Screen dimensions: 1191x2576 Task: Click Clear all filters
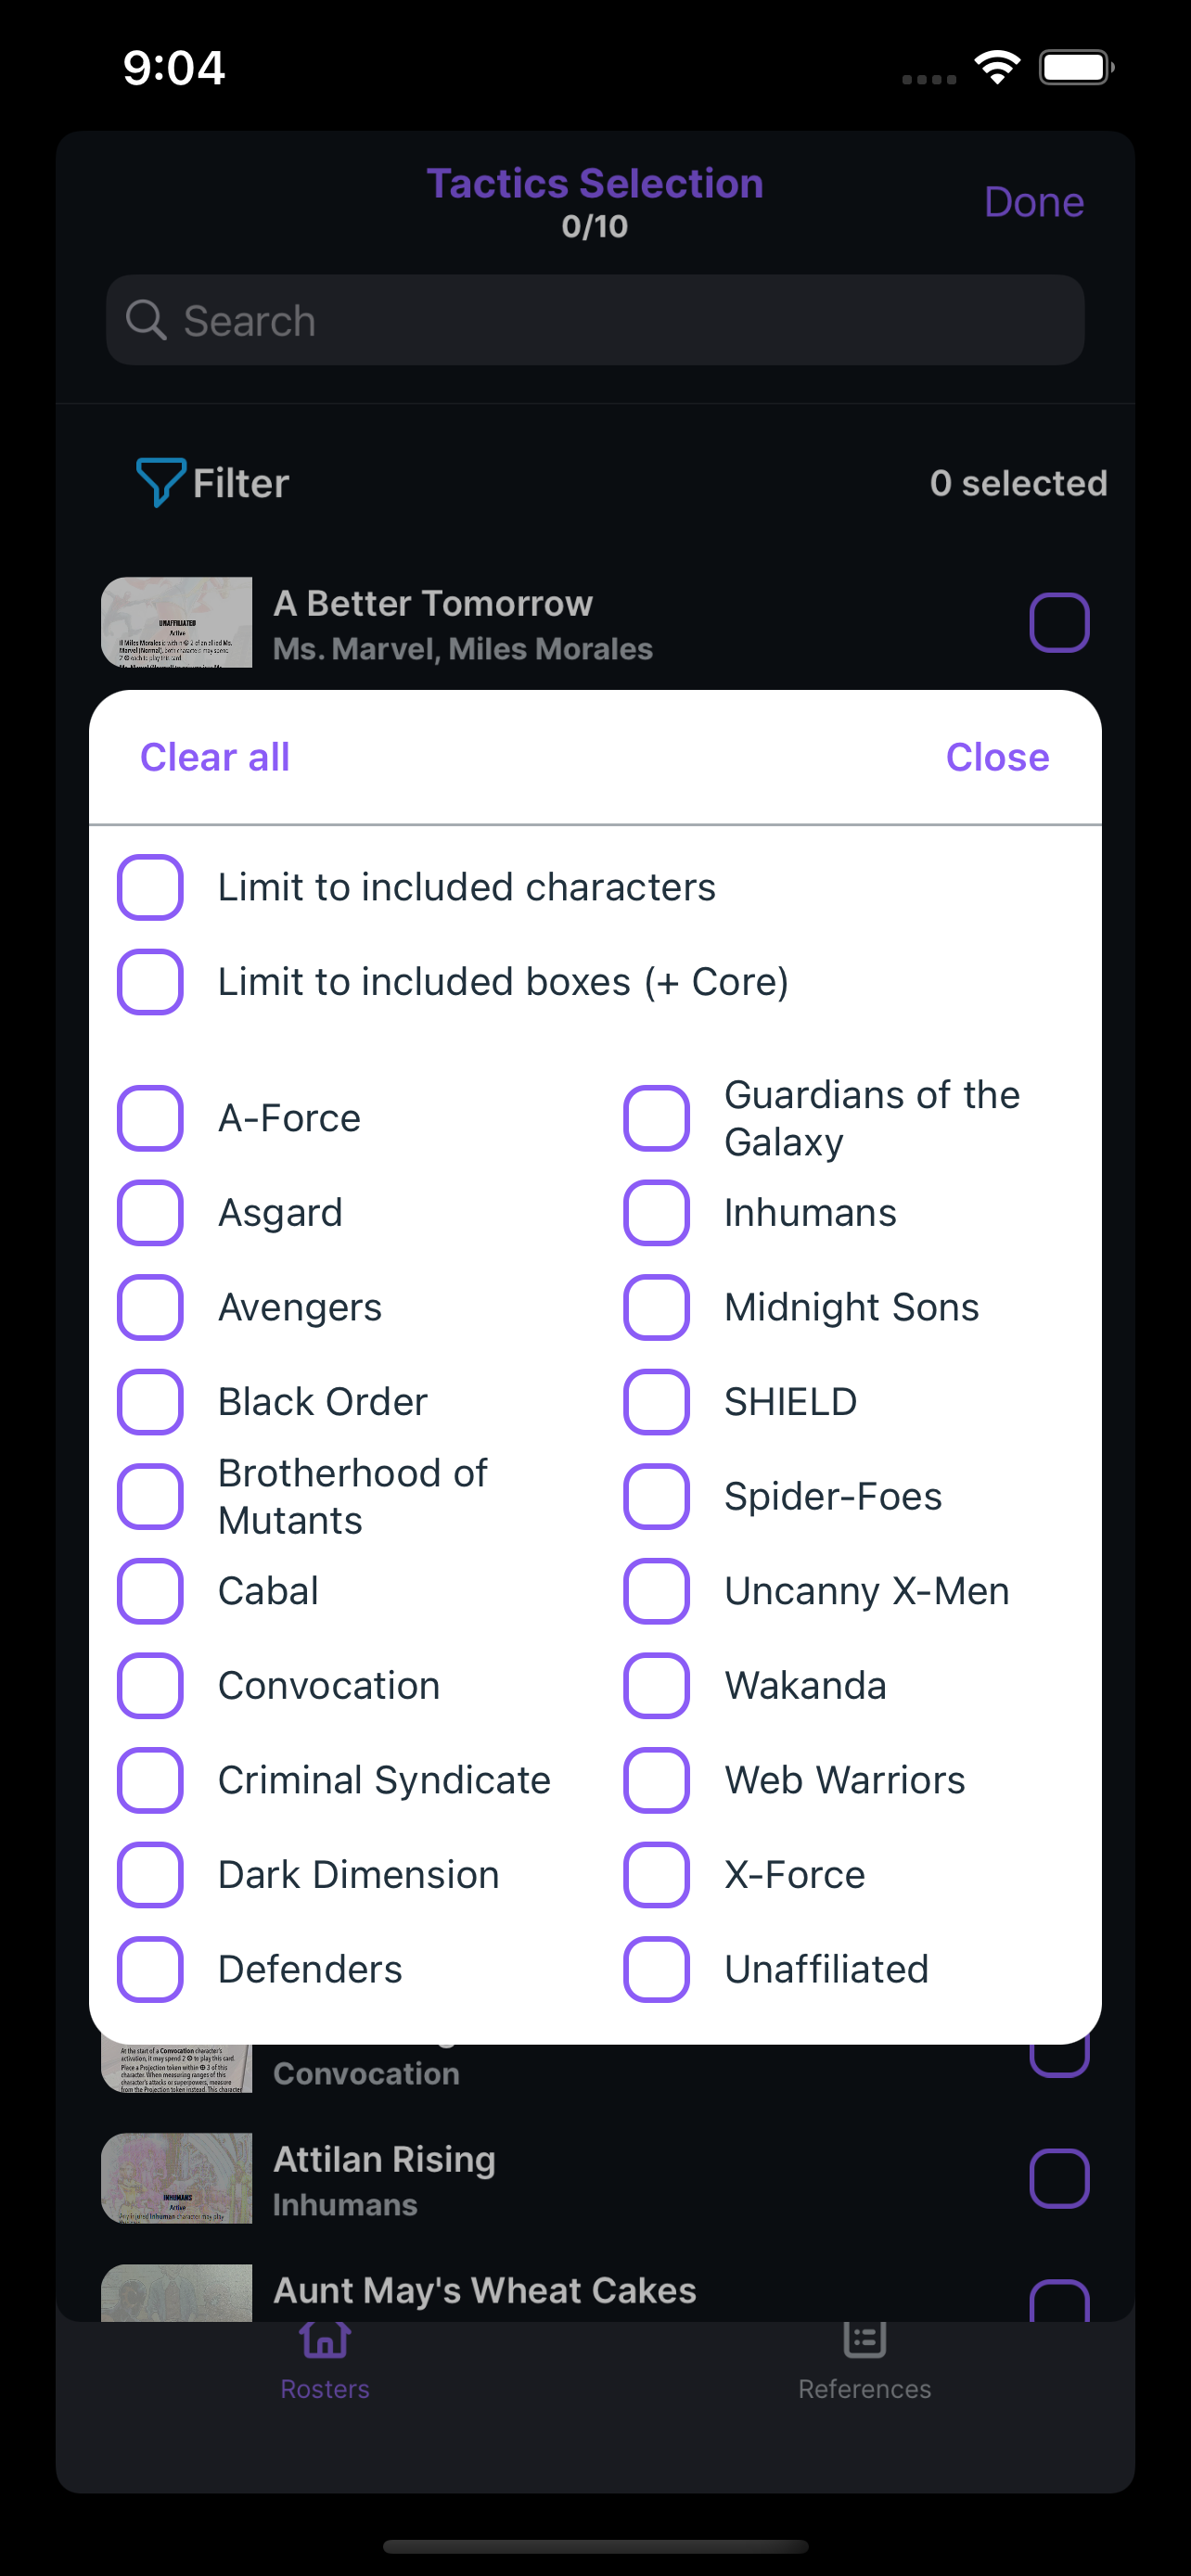pos(215,757)
